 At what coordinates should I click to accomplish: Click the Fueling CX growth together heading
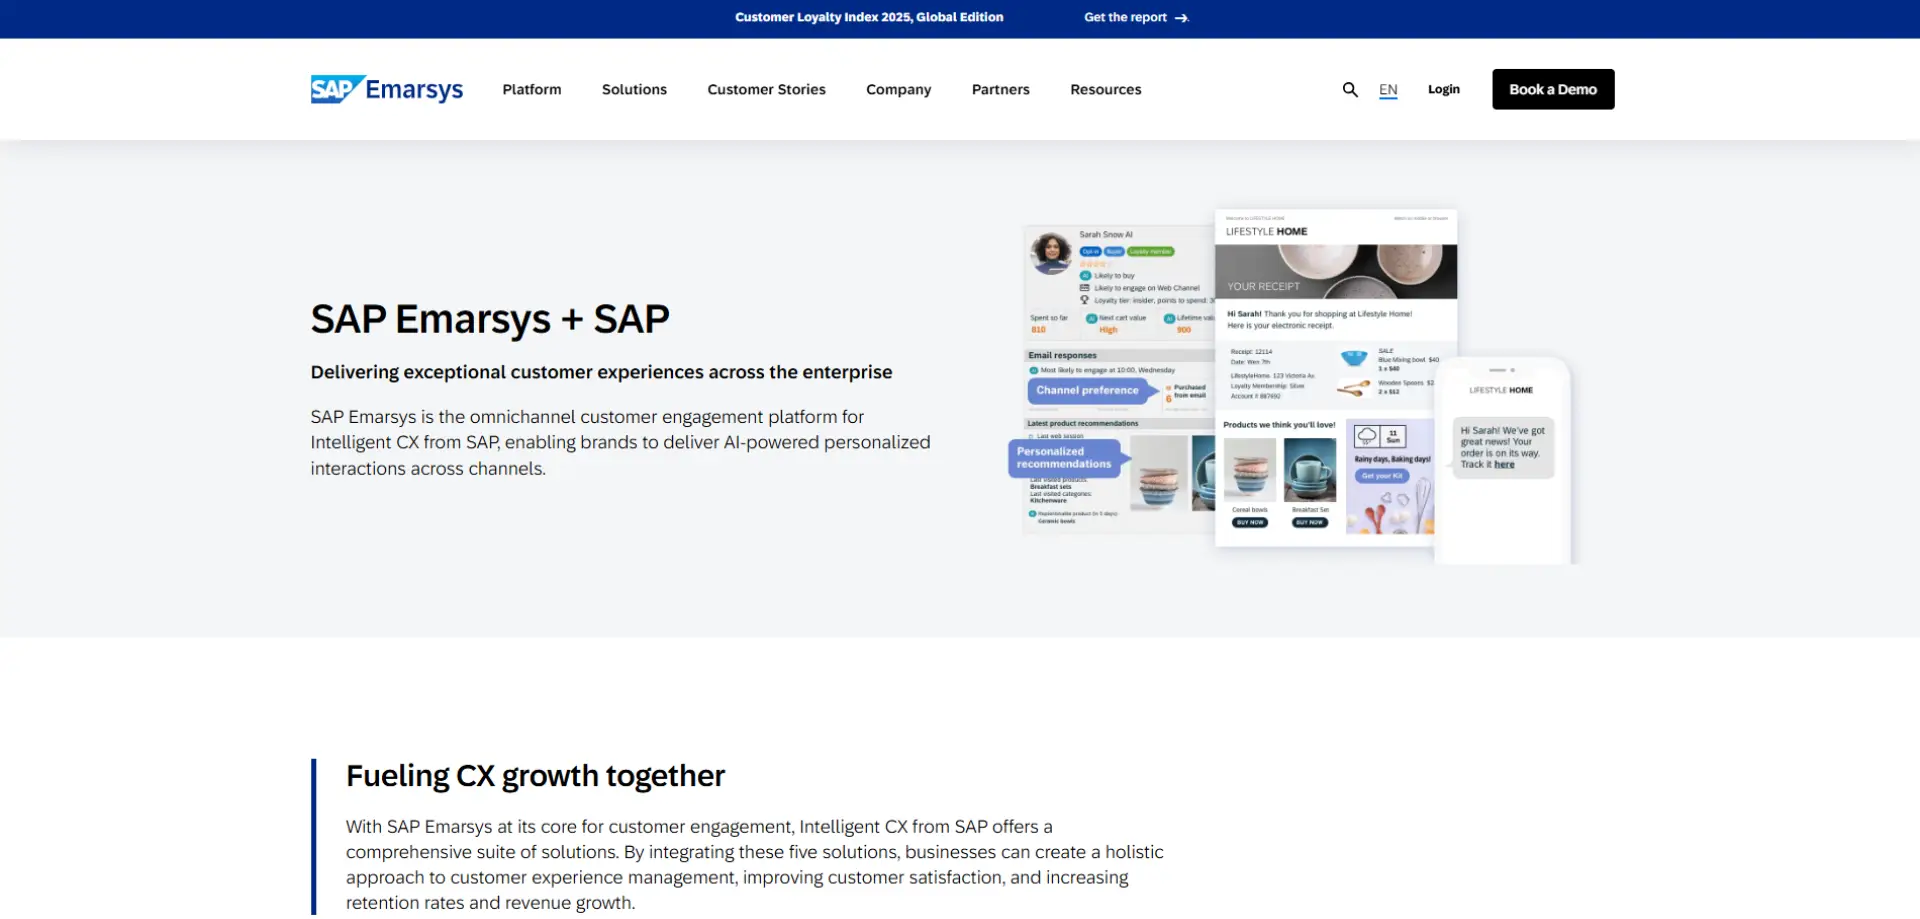[535, 776]
